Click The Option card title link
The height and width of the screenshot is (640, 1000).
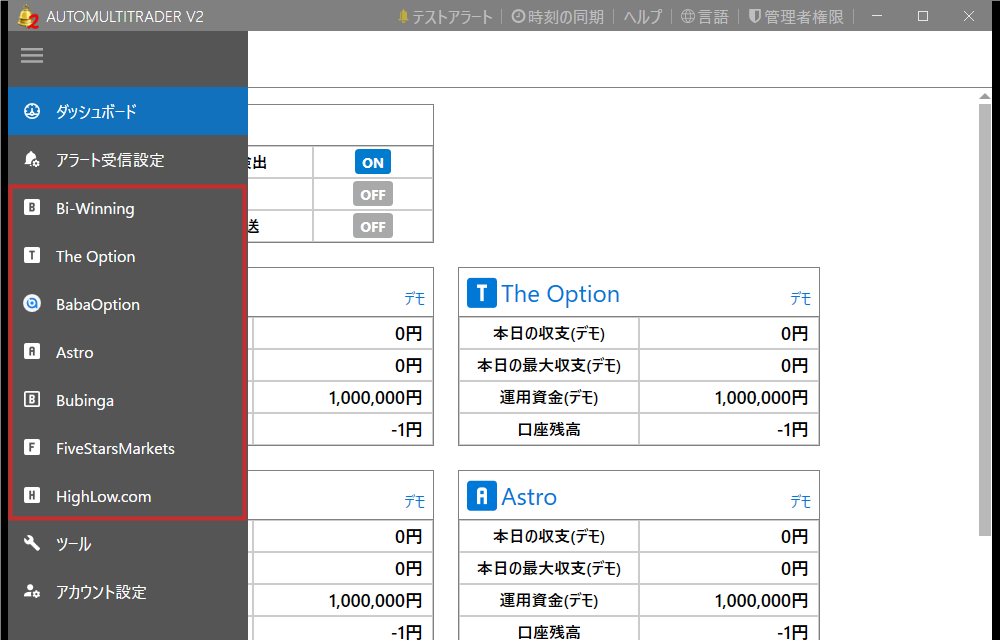560,293
